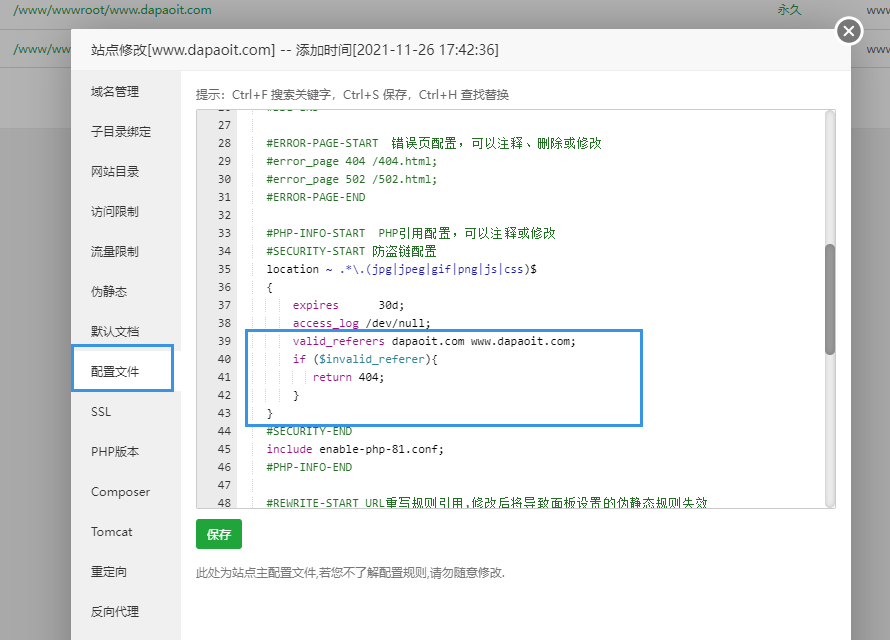The height and width of the screenshot is (640, 890).
Task: Open the 访问限制 tab
Action: pyautogui.click(x=115, y=212)
